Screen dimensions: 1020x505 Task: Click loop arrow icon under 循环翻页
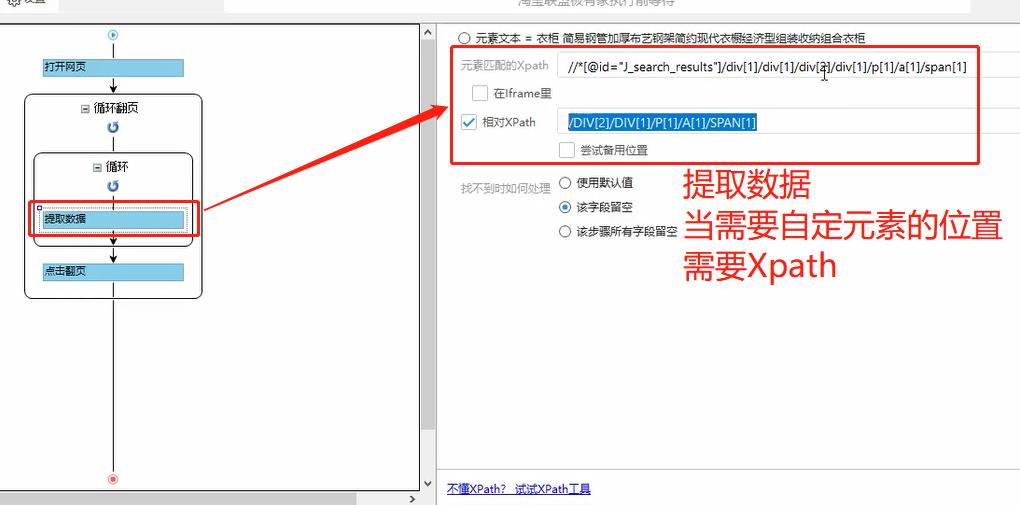[113, 128]
